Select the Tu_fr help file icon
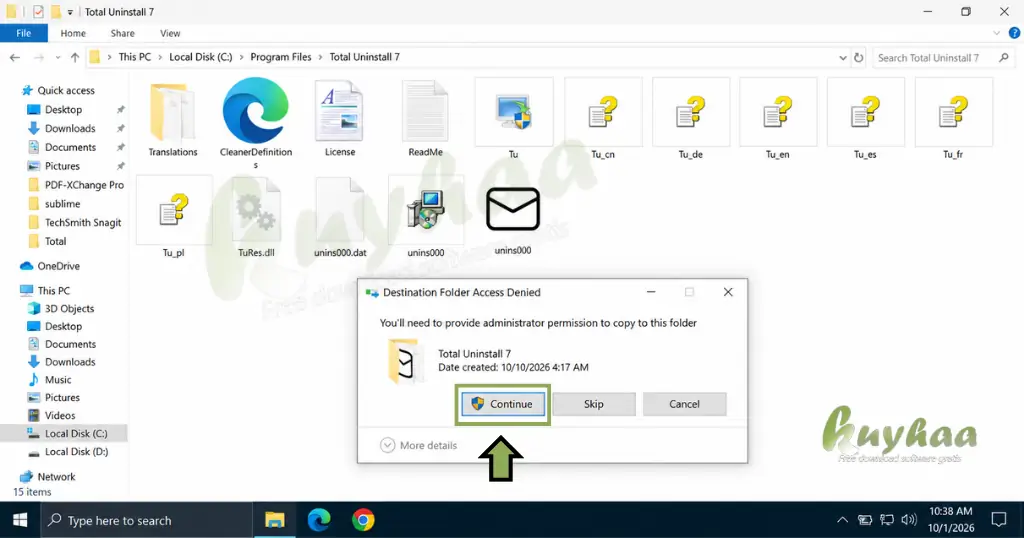Screen dimensions: 1024x538 [x=953, y=112]
